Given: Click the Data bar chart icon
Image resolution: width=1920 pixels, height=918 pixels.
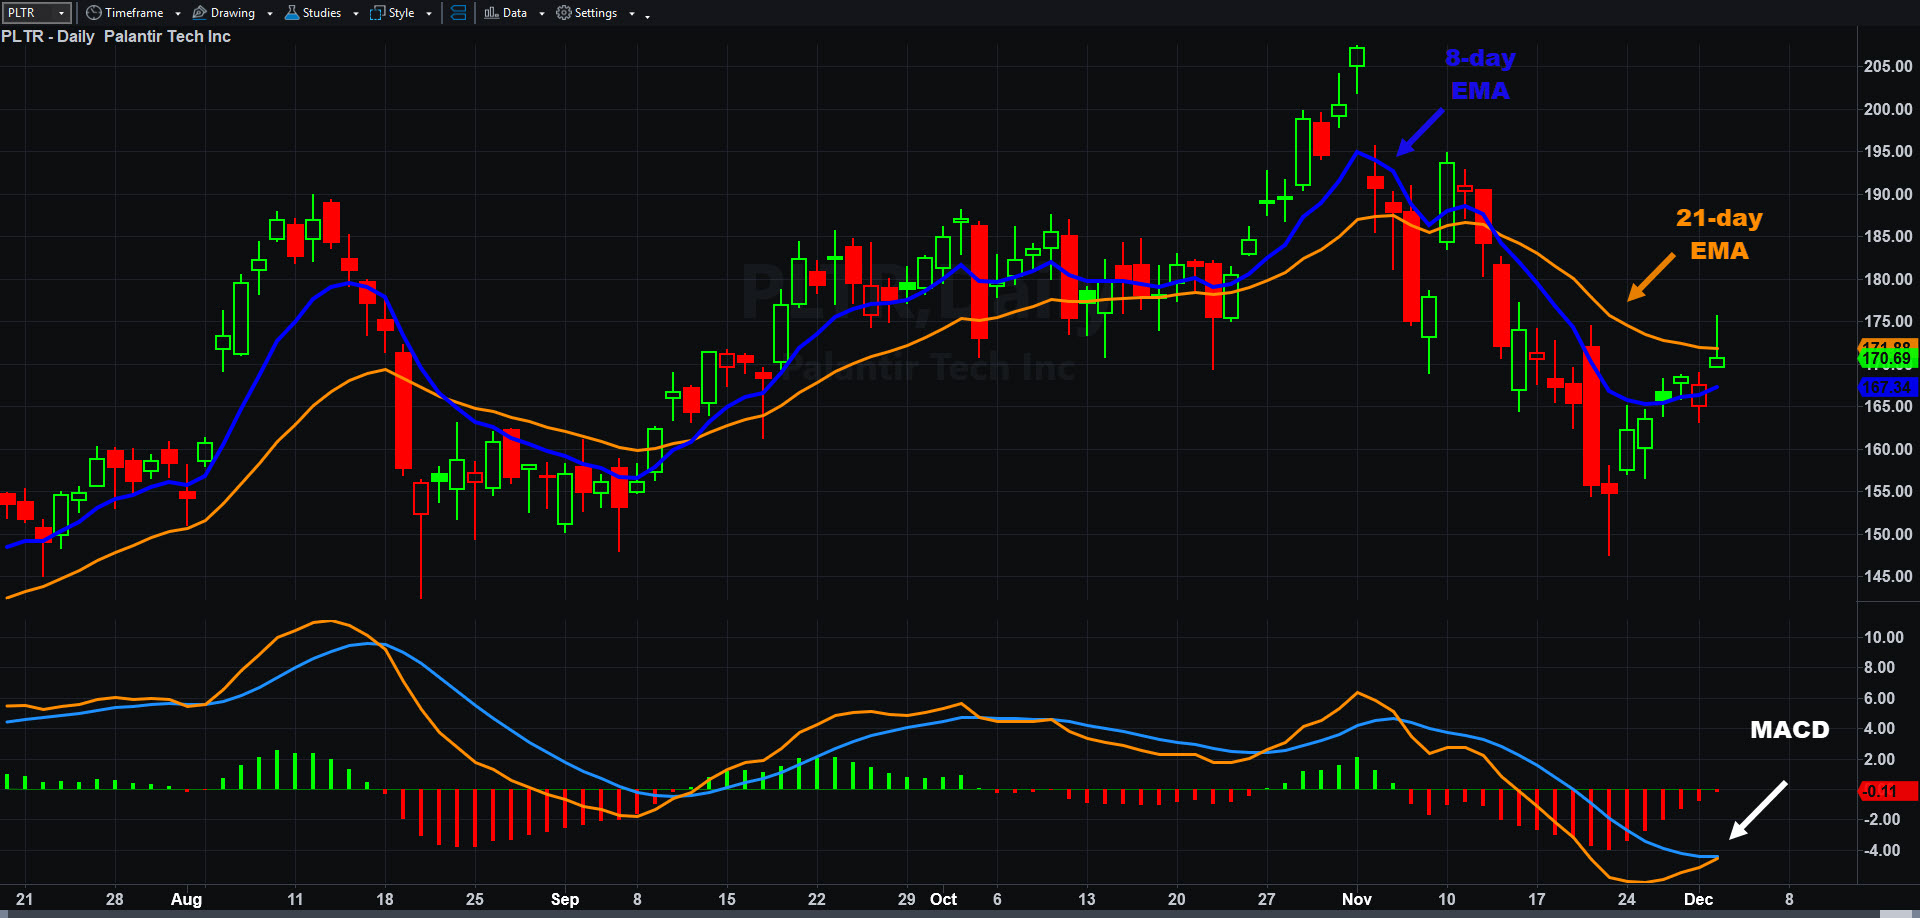Looking at the screenshot, I should (x=491, y=13).
